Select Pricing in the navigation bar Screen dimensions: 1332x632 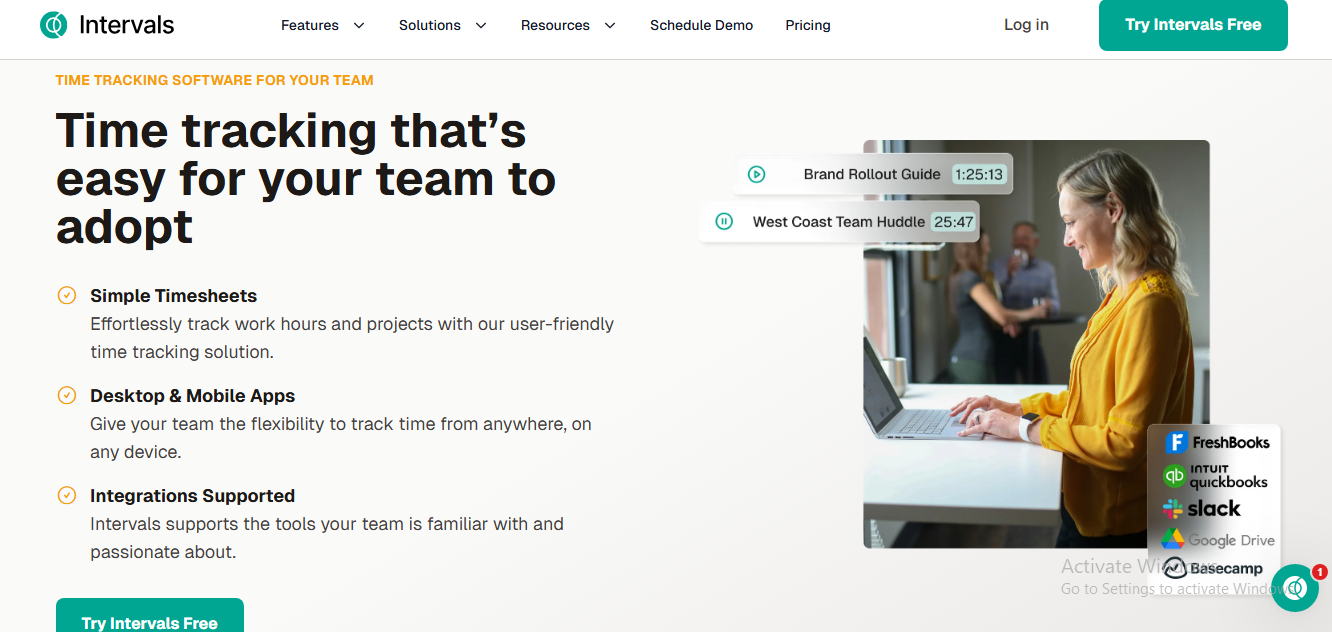tap(808, 25)
